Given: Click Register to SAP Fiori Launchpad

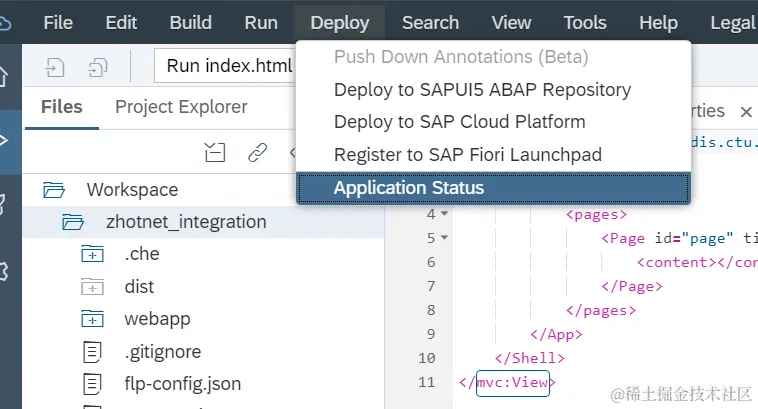Looking at the screenshot, I should [467, 155].
